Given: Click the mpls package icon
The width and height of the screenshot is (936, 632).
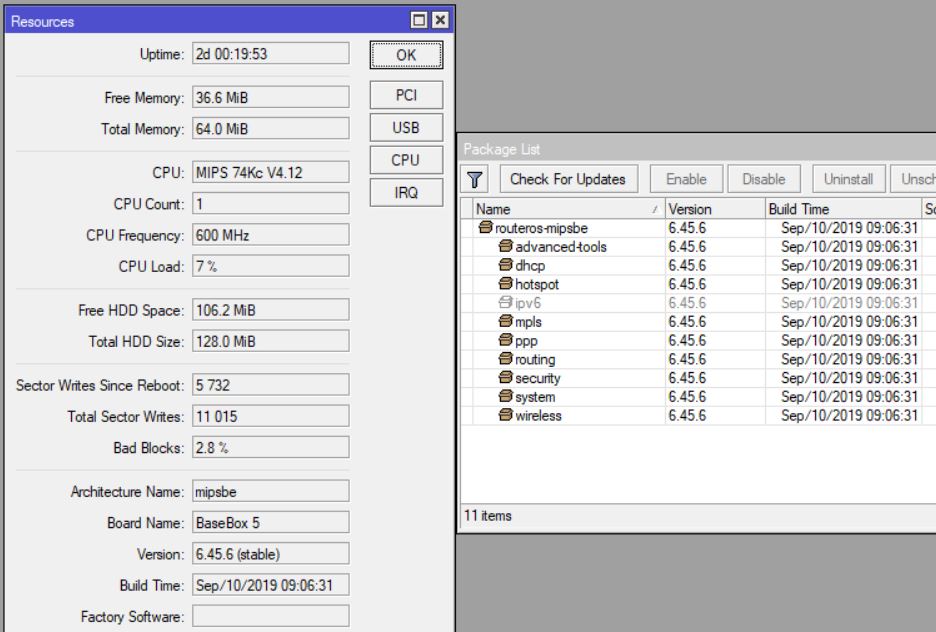Looking at the screenshot, I should tap(506, 321).
